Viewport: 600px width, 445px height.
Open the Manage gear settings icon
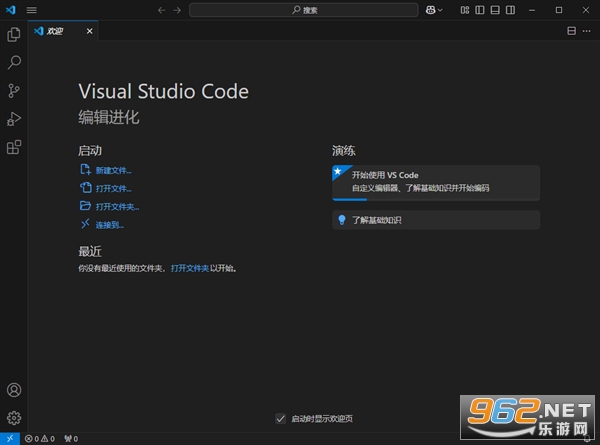[x=14, y=418]
